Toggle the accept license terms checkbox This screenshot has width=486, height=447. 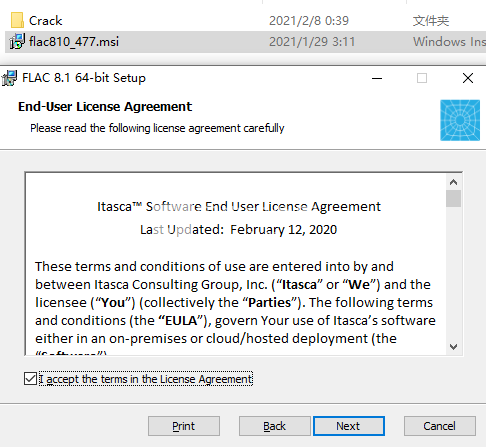point(30,379)
